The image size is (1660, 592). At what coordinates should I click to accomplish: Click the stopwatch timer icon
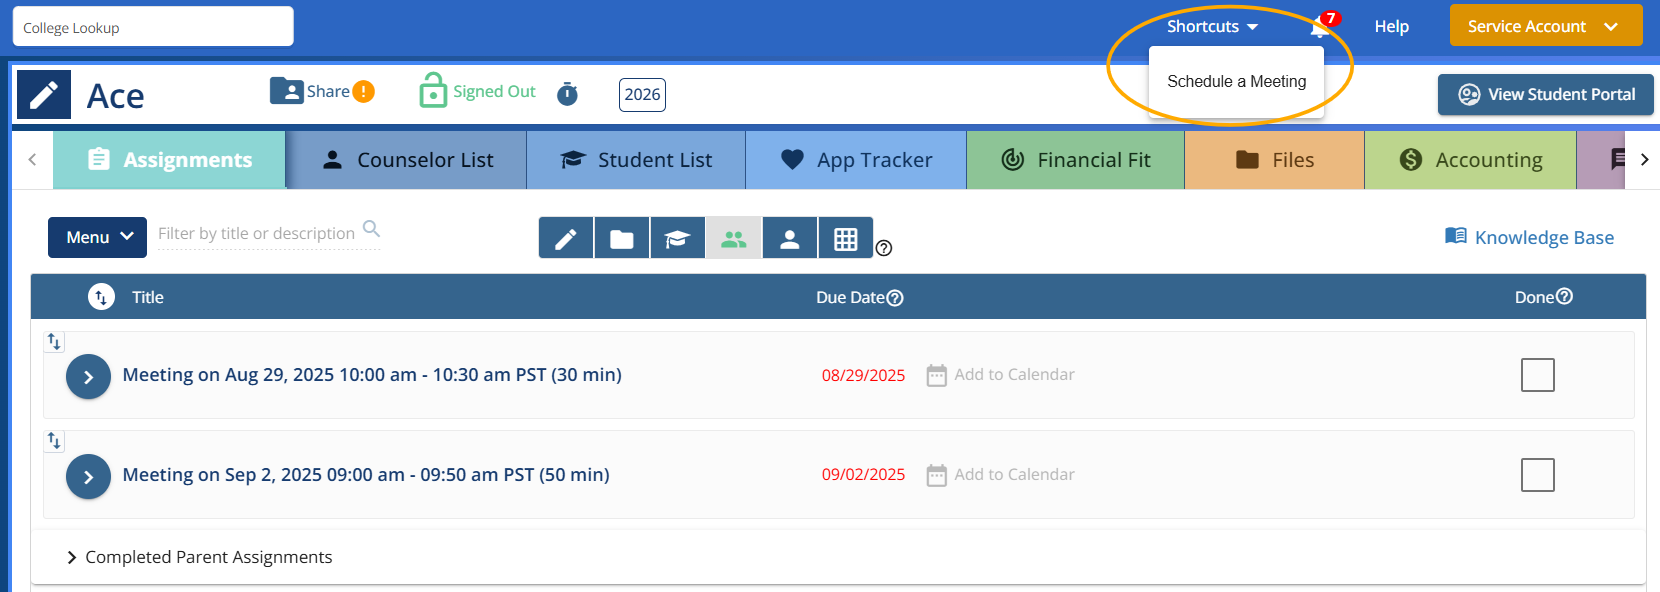tap(567, 94)
